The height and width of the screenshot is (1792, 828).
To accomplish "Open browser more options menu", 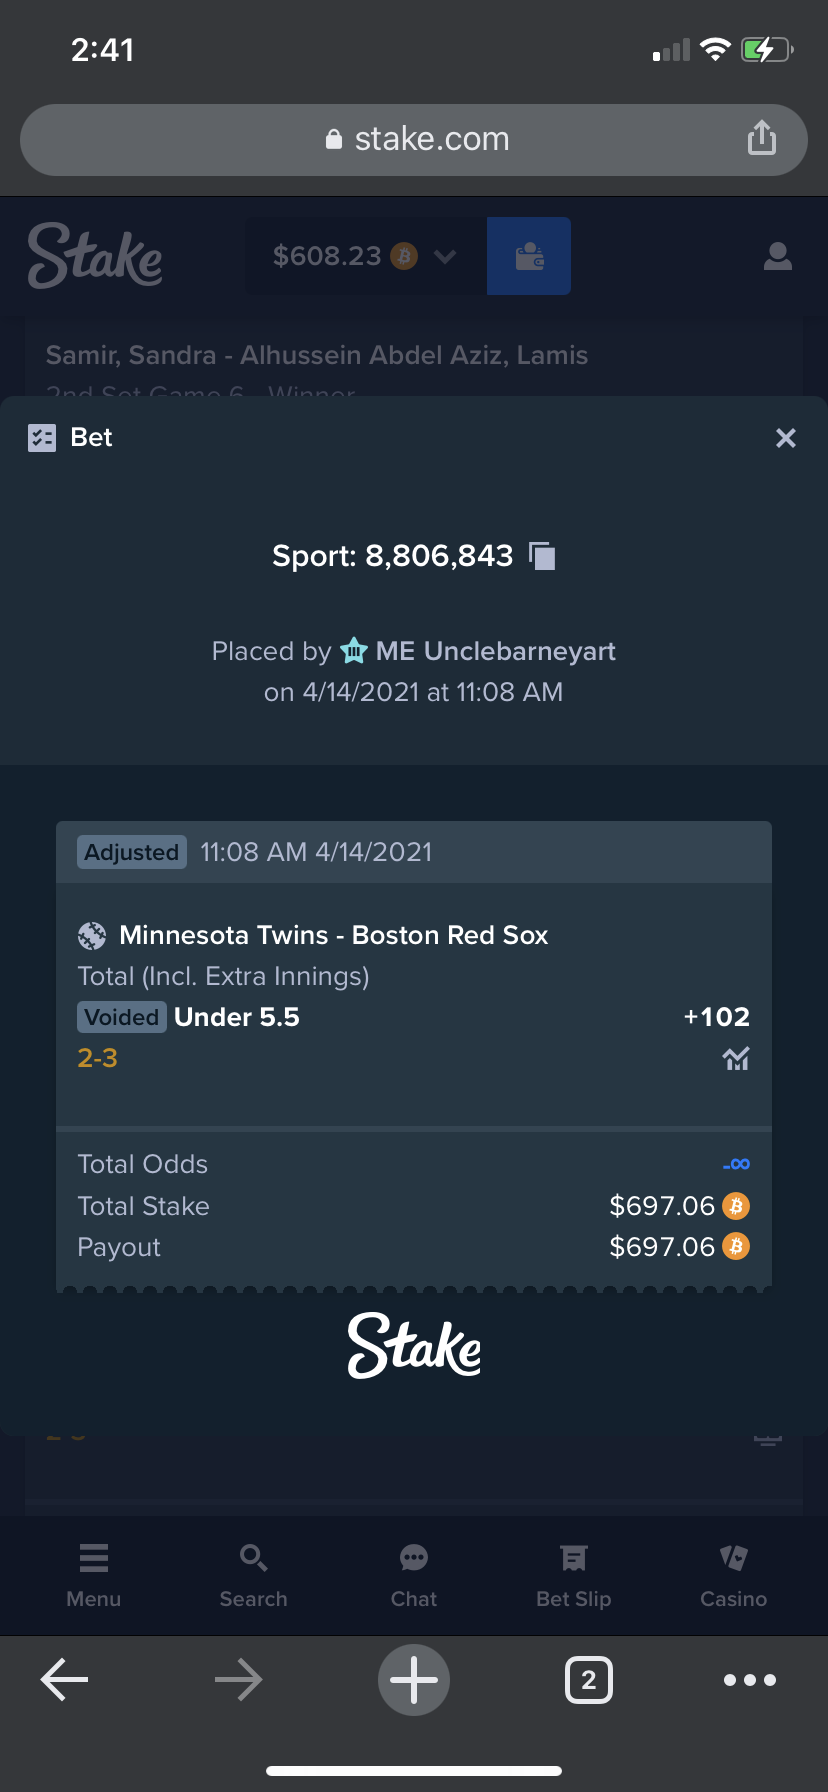I will click(750, 1680).
